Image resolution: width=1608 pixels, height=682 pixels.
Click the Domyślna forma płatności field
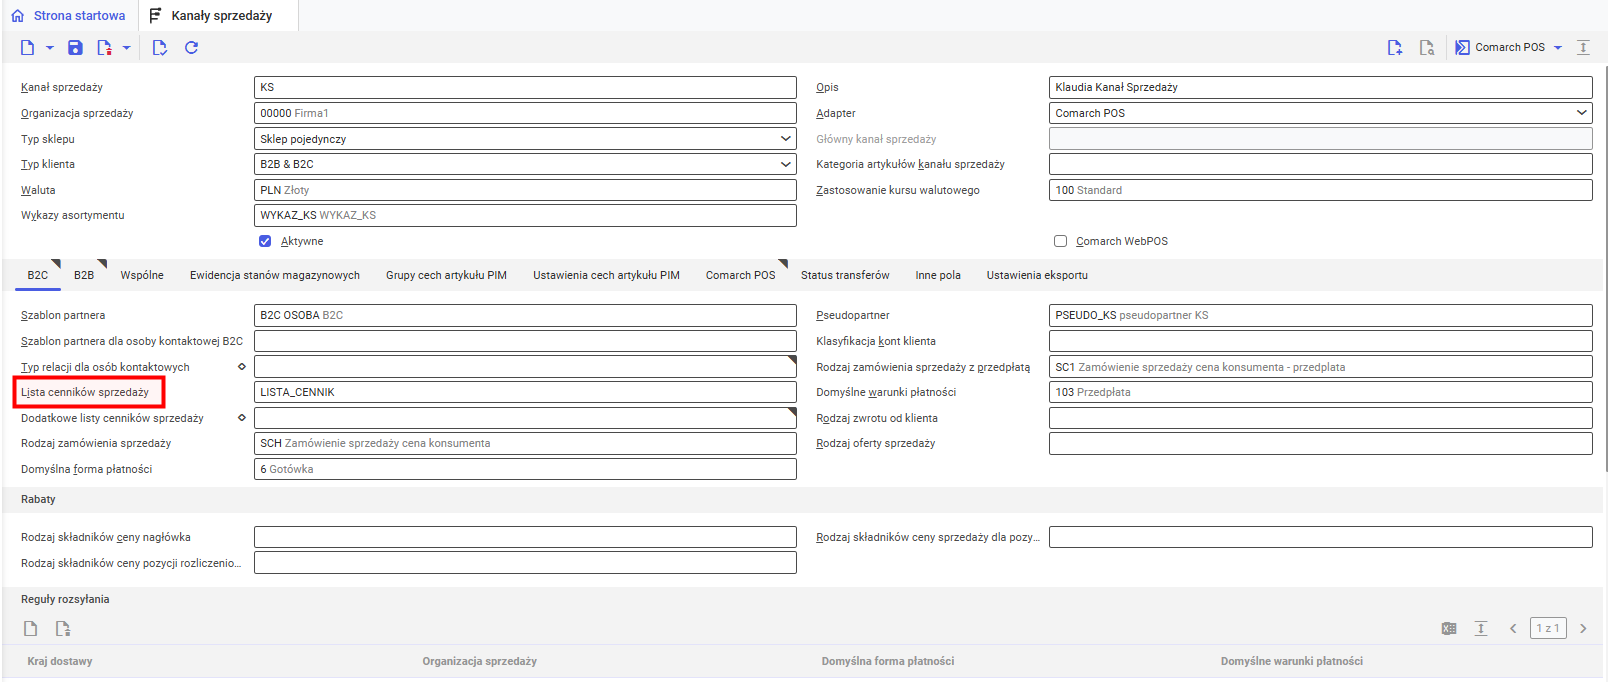(x=525, y=469)
